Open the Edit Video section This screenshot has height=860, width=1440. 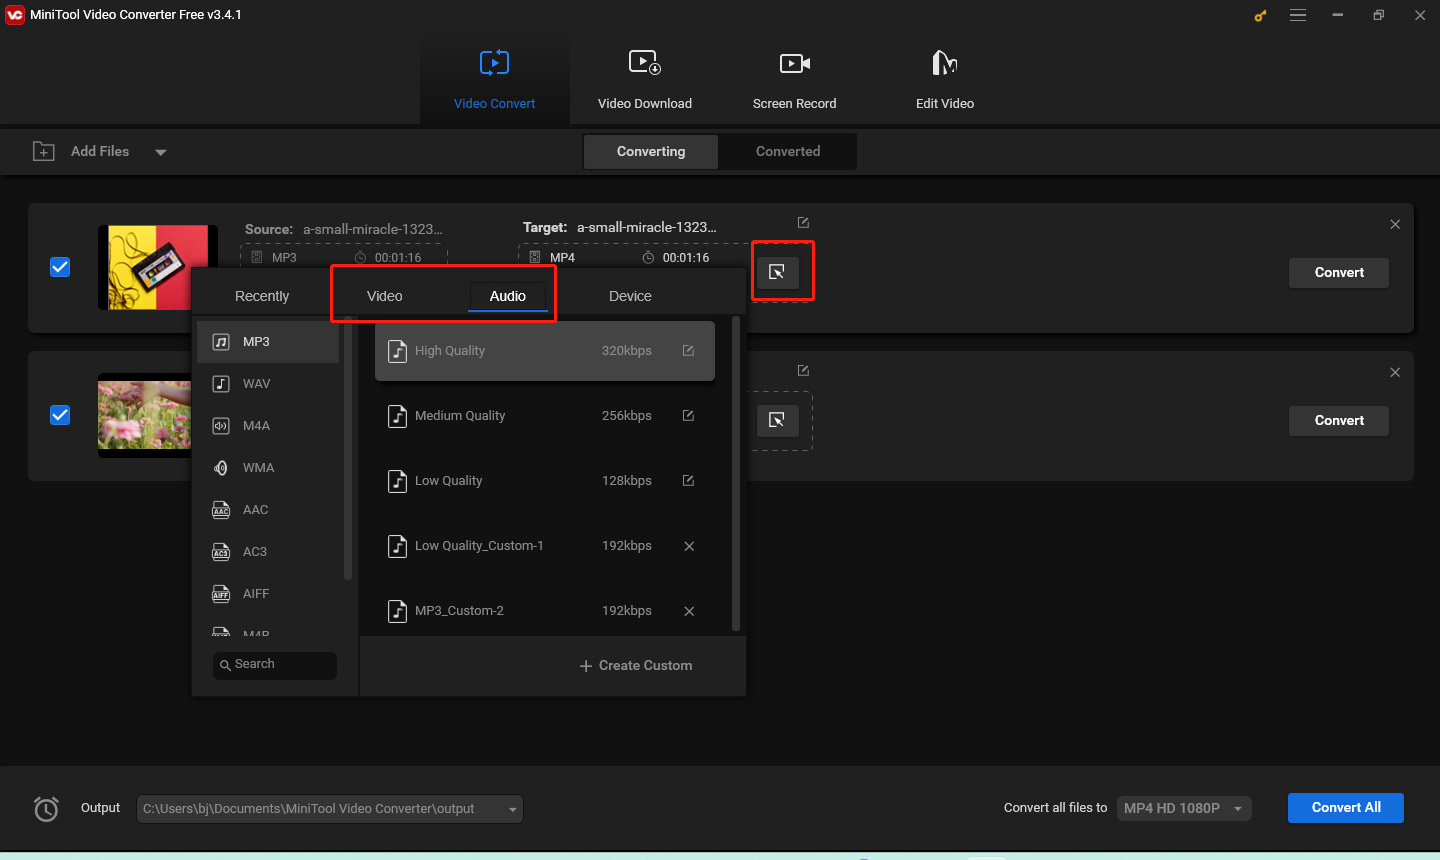(x=944, y=80)
